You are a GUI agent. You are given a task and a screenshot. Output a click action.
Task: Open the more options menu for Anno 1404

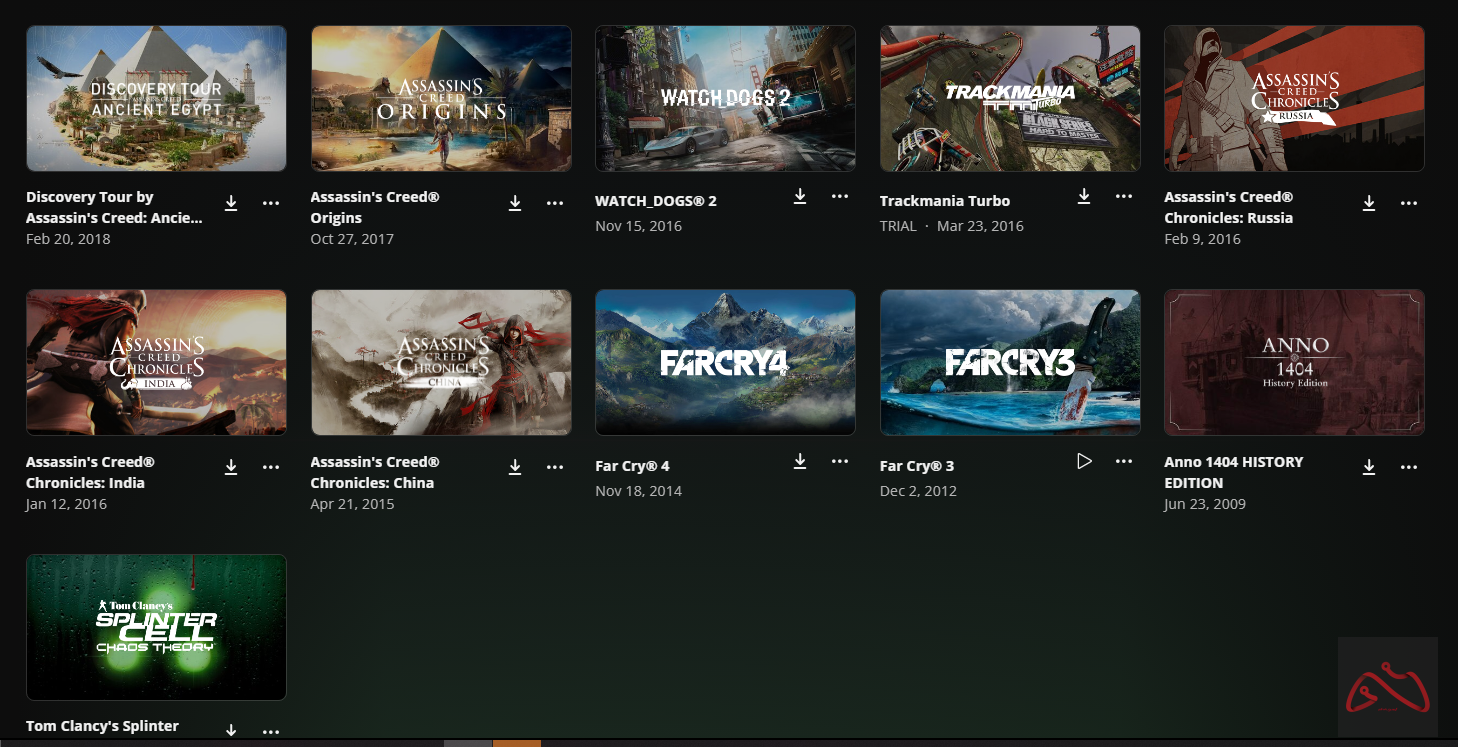coord(1409,467)
